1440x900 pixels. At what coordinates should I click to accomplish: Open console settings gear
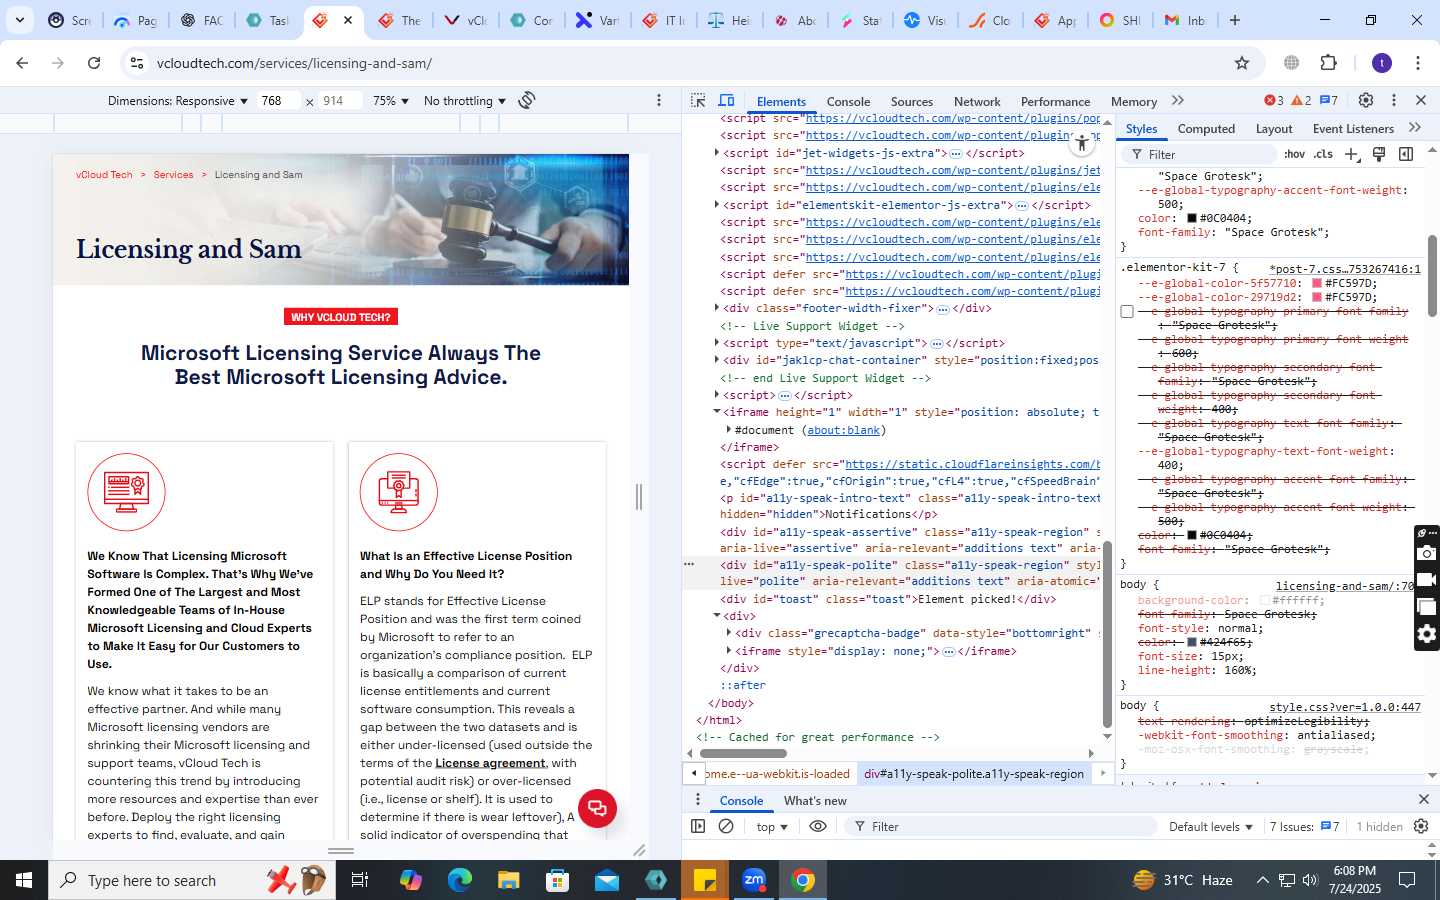[x=1421, y=826]
